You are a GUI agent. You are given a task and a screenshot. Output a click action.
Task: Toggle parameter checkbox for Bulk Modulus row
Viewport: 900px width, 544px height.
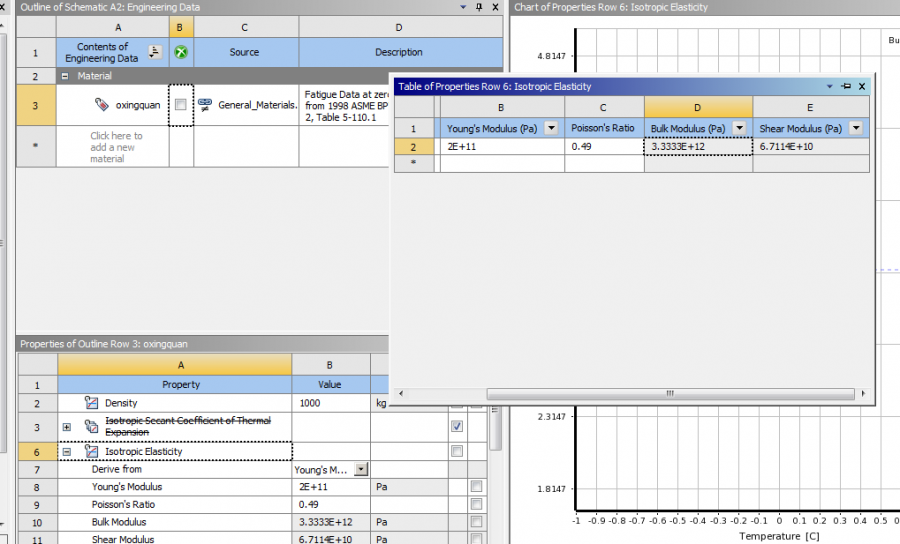coord(476,522)
